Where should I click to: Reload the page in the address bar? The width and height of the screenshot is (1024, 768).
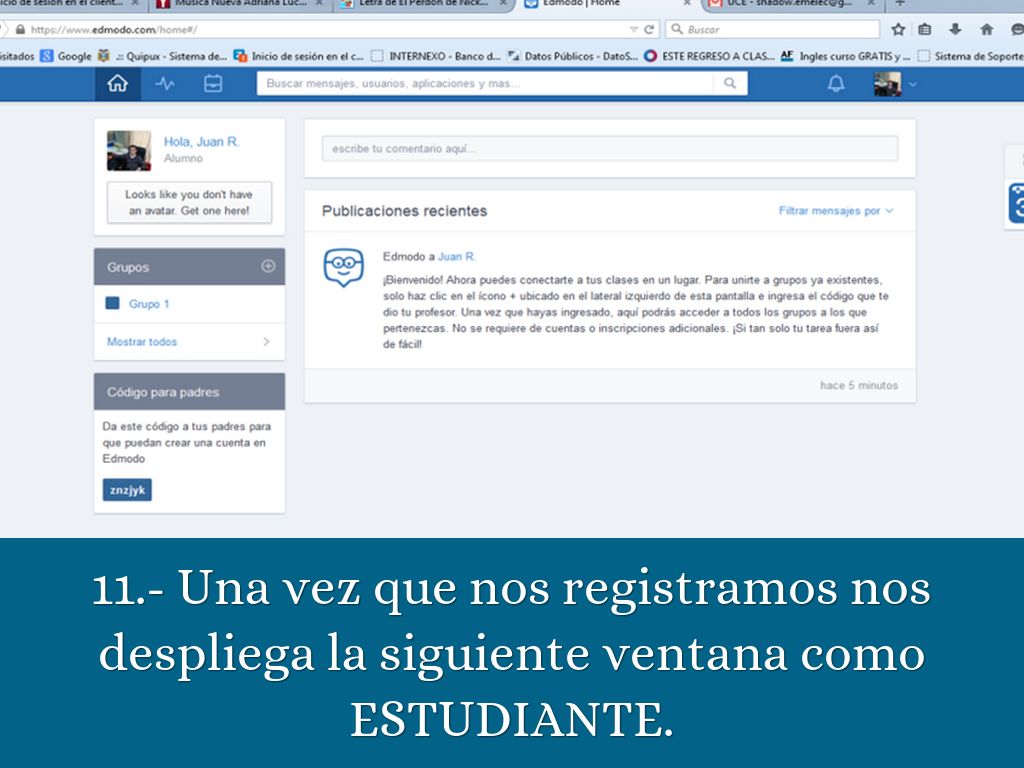(649, 29)
